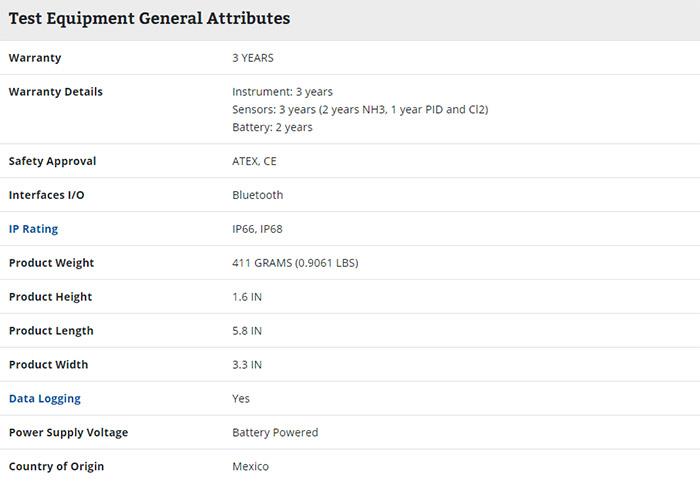
Task: Open the Data Logging link
Action: [x=45, y=399]
